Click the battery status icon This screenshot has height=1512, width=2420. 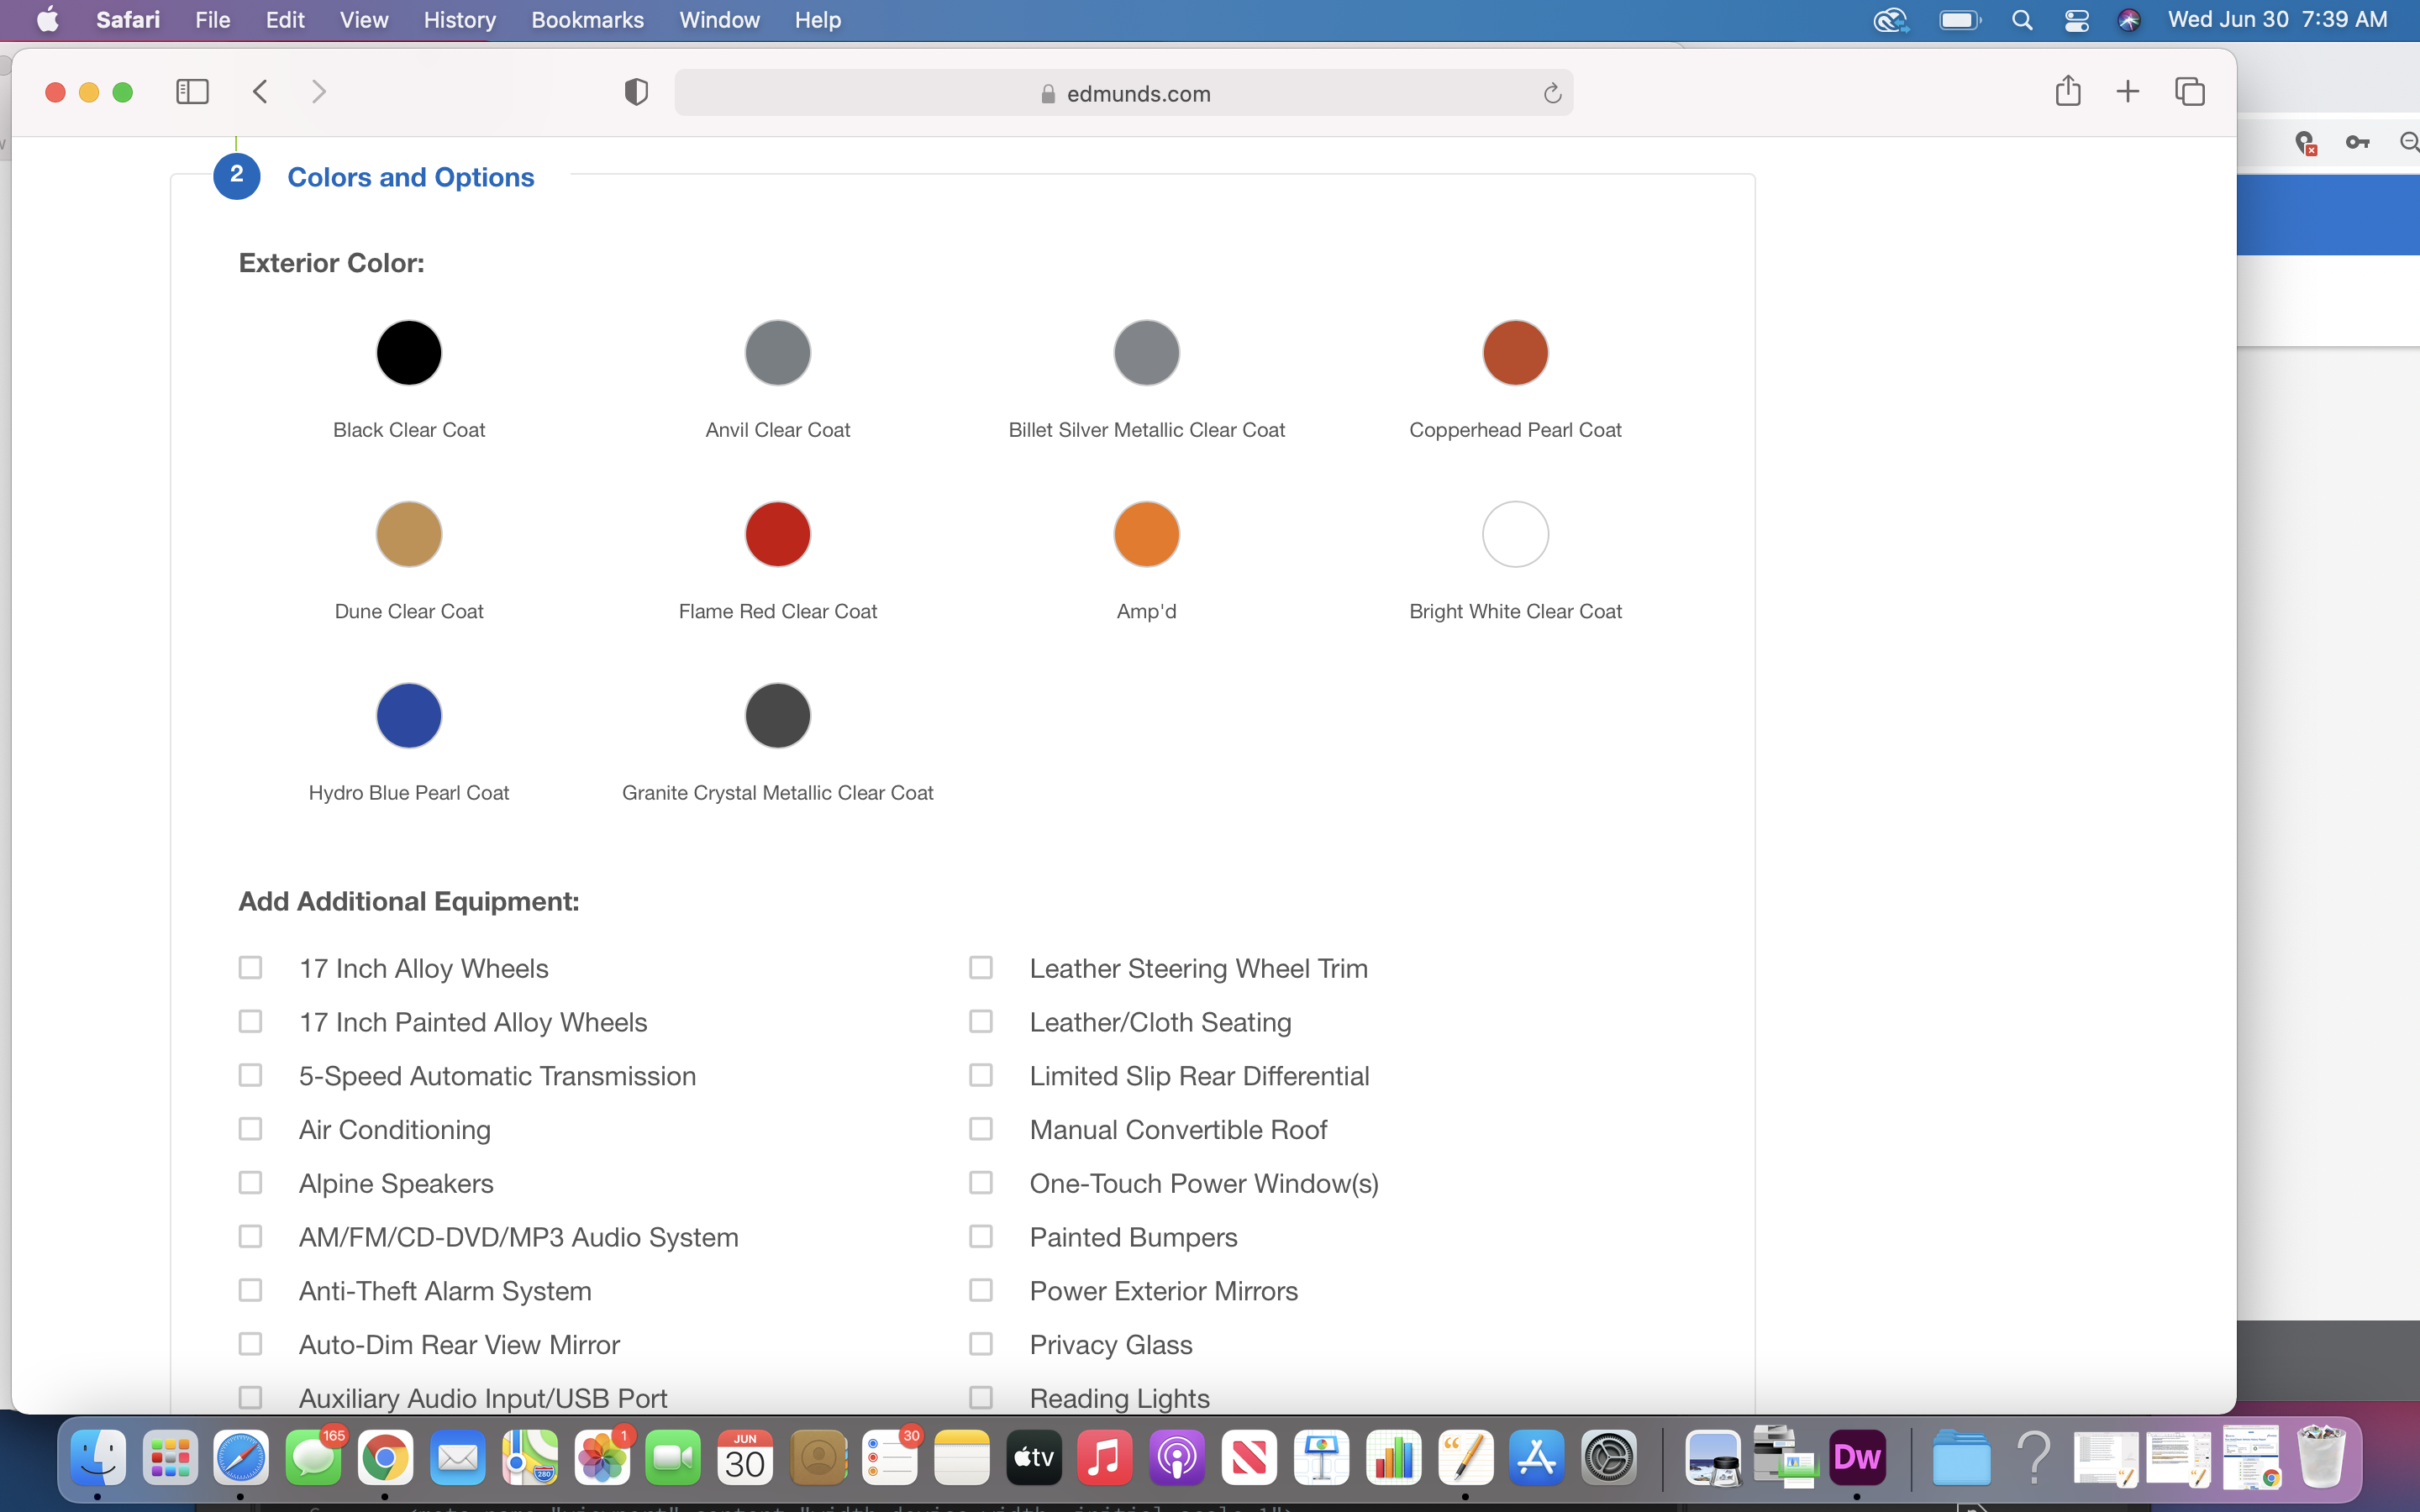pyautogui.click(x=1959, y=20)
